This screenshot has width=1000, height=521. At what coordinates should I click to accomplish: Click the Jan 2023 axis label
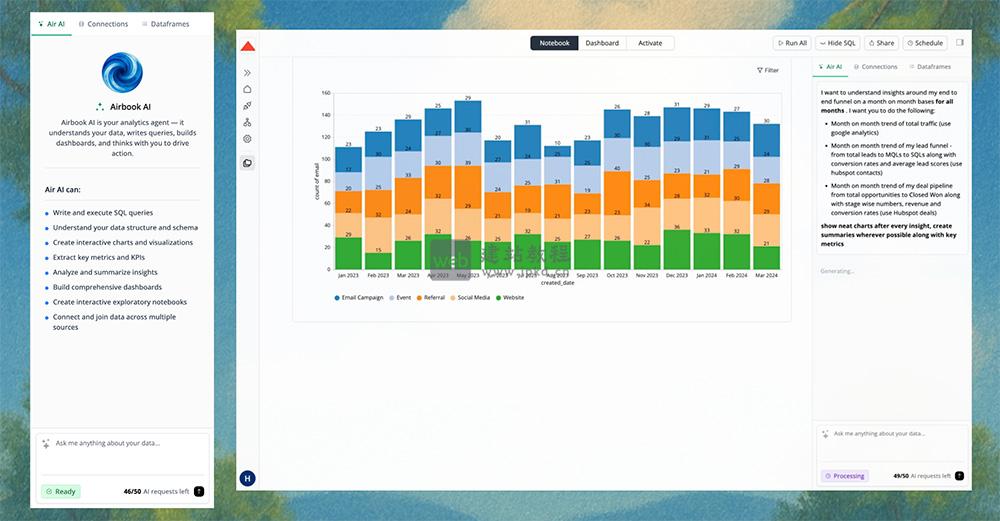point(348,275)
